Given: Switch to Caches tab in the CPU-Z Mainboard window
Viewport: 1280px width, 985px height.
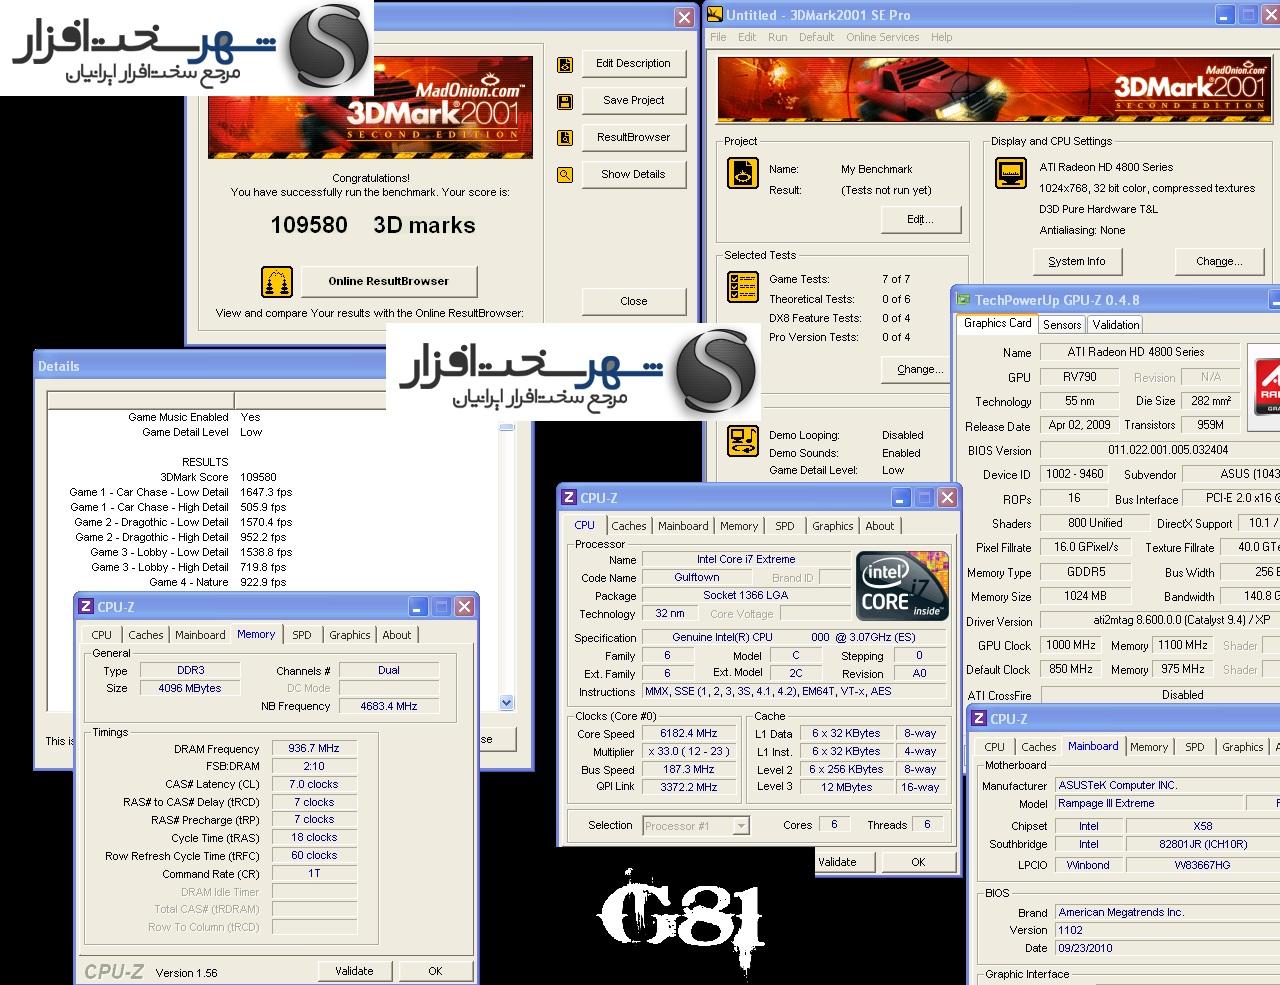Looking at the screenshot, I should 1039,747.
